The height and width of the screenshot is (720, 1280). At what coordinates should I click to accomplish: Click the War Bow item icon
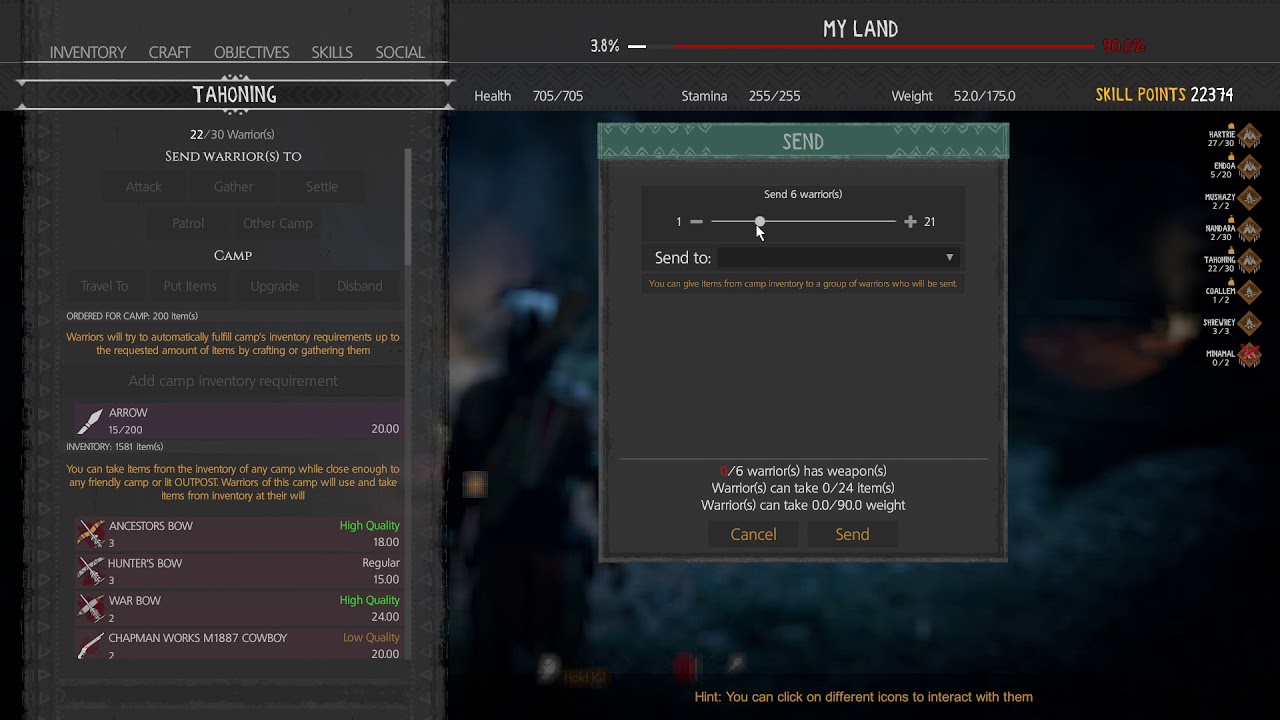coord(91,608)
